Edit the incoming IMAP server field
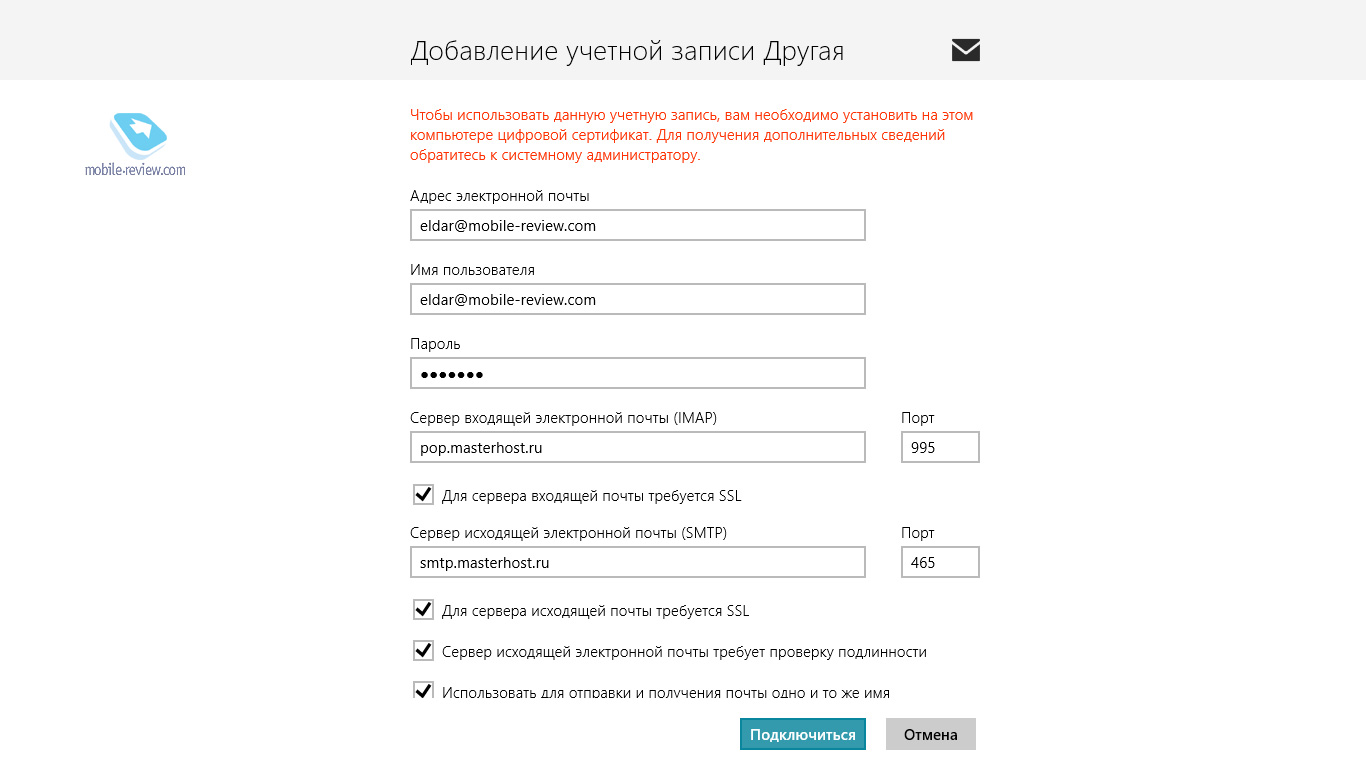The image size is (1366, 768). [x=637, y=447]
